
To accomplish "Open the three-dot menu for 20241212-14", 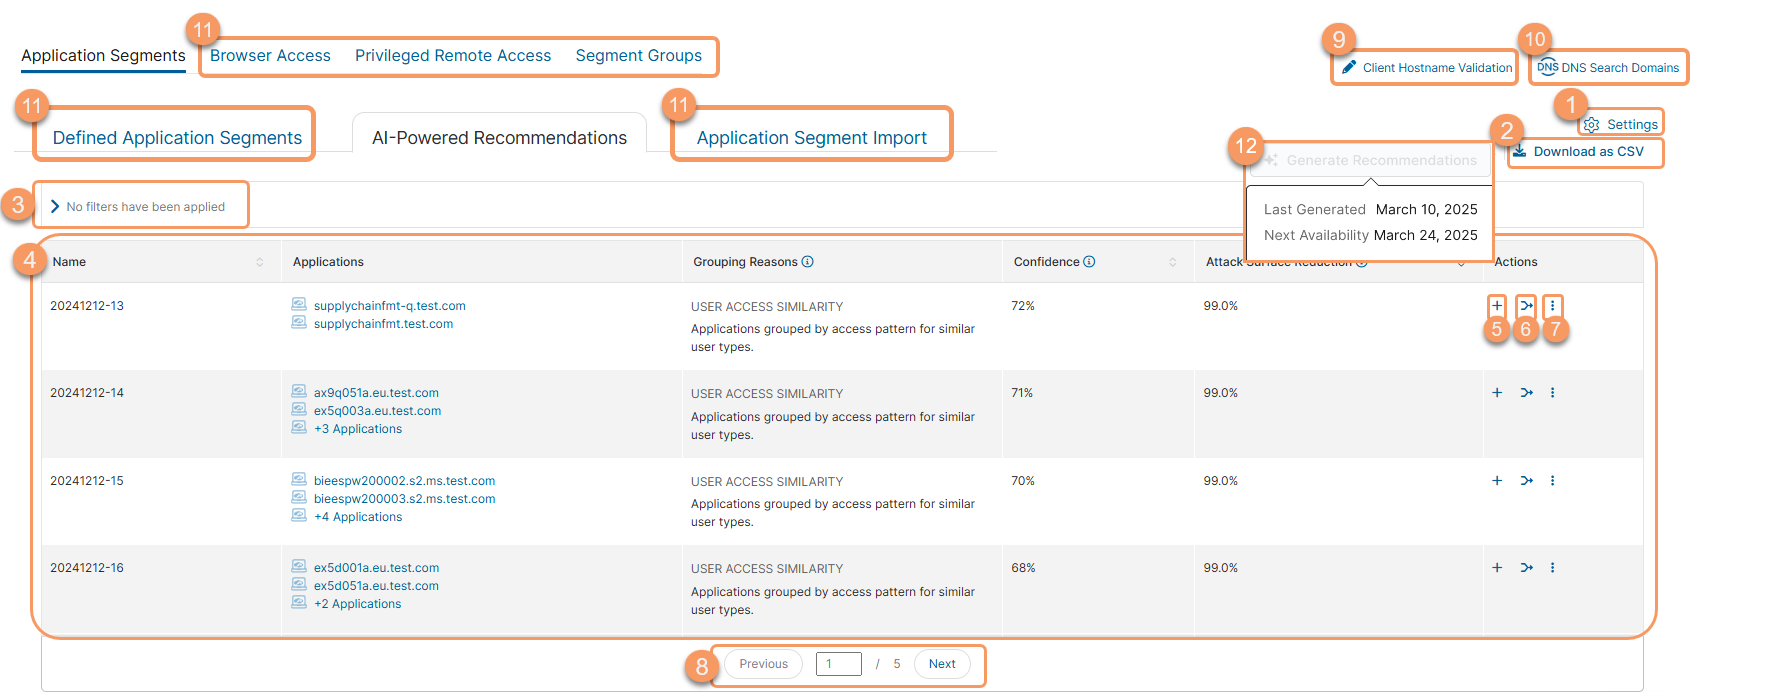I will click(1552, 393).
